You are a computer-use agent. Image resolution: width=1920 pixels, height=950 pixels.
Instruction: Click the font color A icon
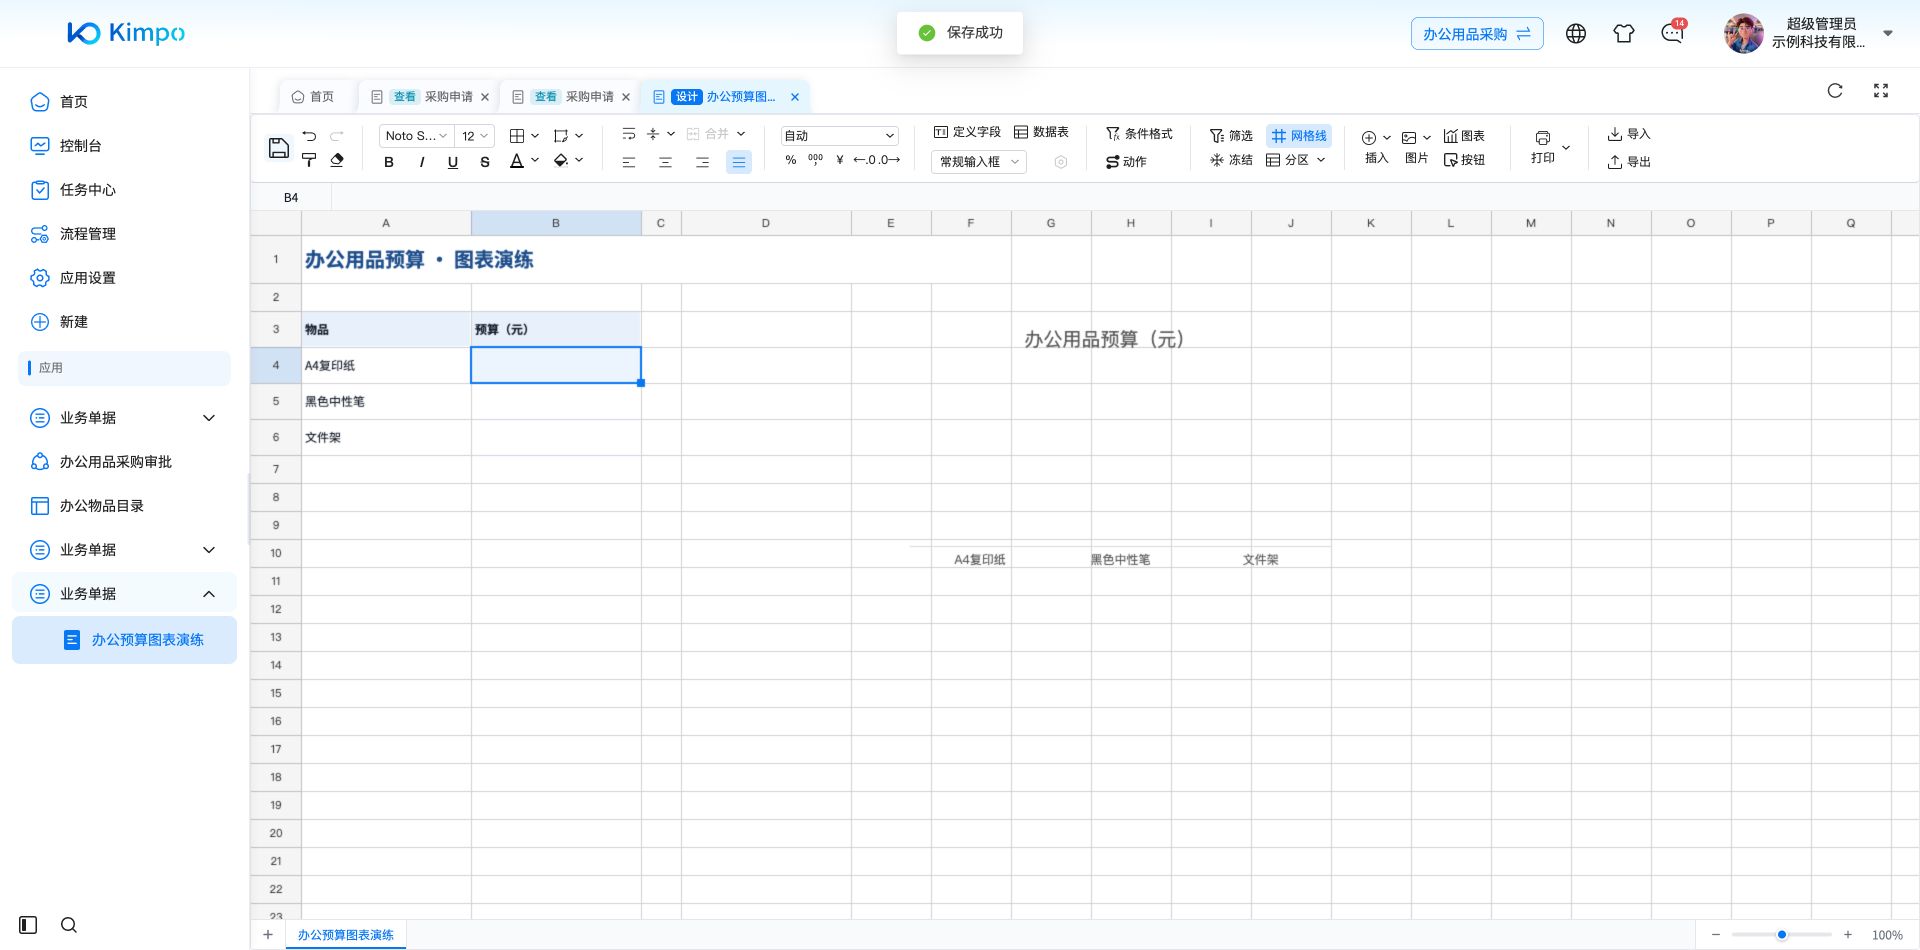pyautogui.click(x=516, y=161)
